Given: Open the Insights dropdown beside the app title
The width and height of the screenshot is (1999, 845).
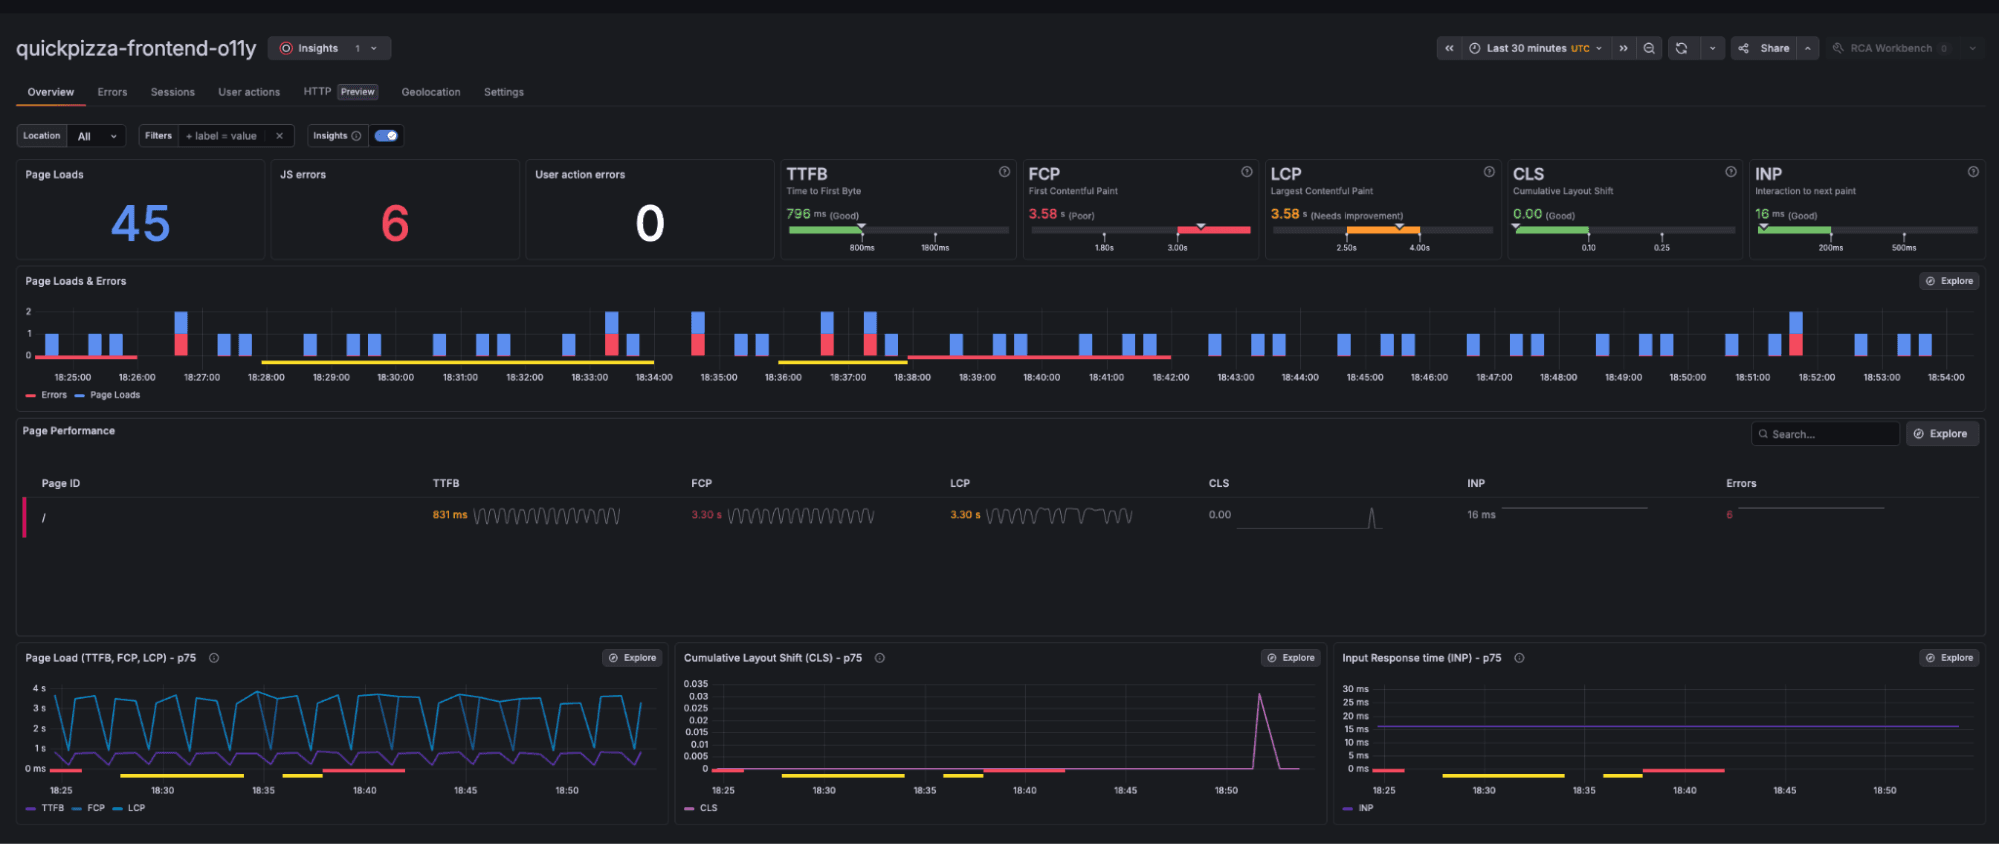Looking at the screenshot, I should tap(329, 48).
